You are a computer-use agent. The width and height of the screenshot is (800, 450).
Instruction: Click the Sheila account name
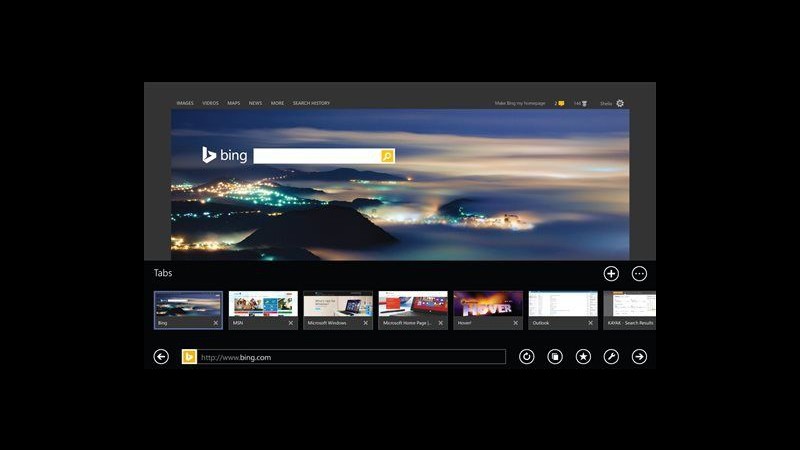(606, 104)
